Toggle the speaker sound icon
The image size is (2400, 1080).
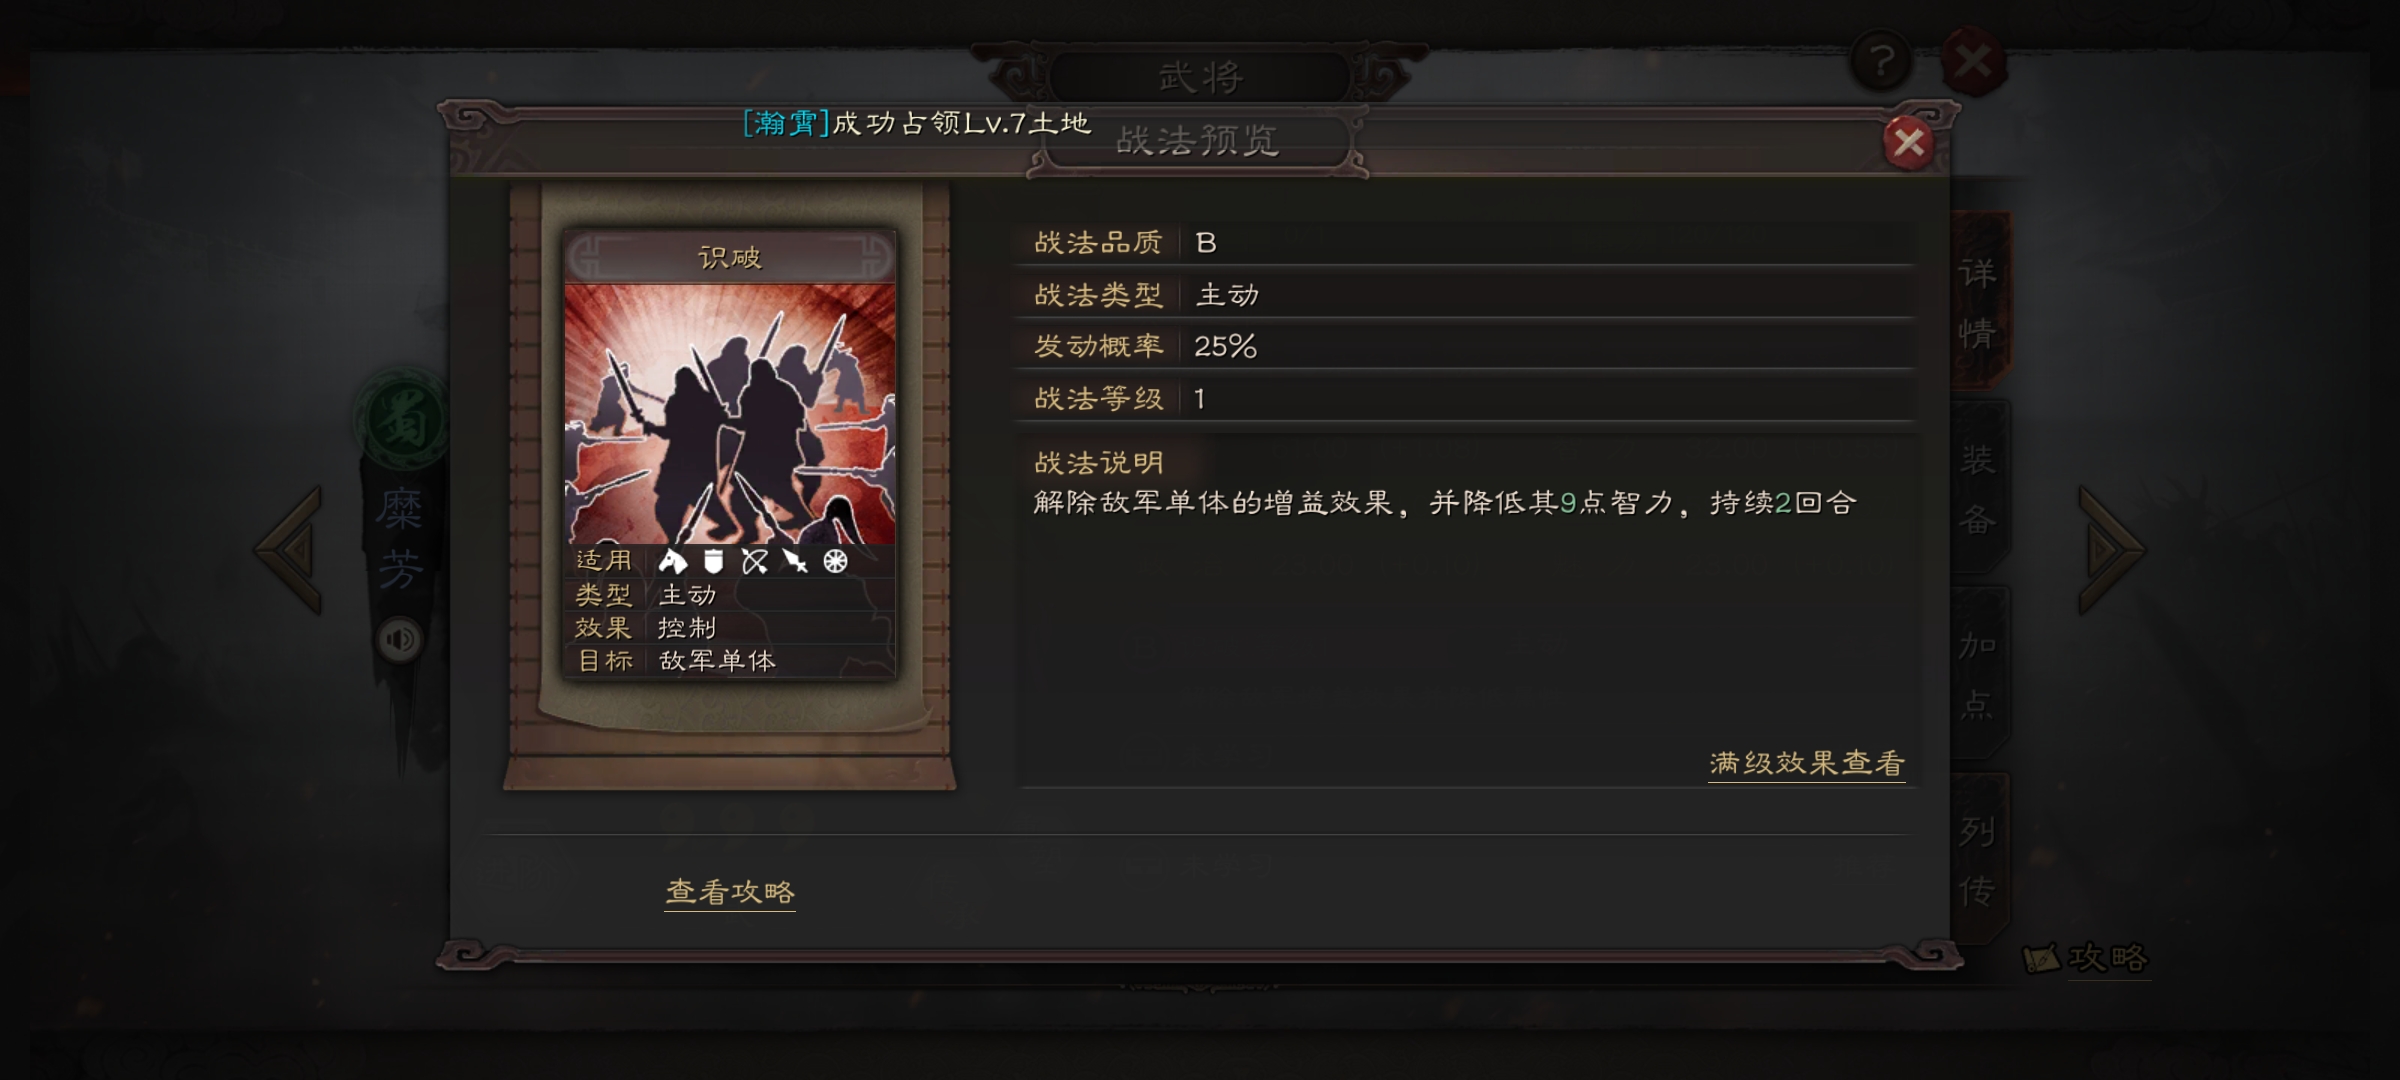coord(400,640)
